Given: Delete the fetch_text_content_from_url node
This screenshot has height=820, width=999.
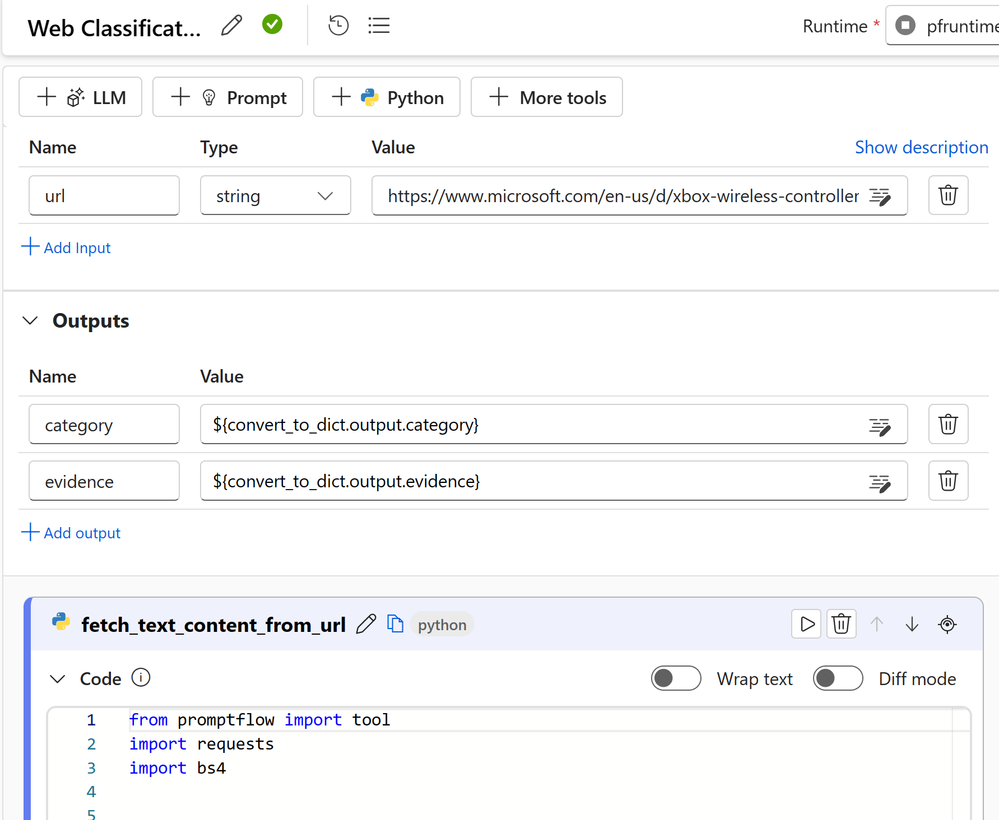Looking at the screenshot, I should [842, 625].
